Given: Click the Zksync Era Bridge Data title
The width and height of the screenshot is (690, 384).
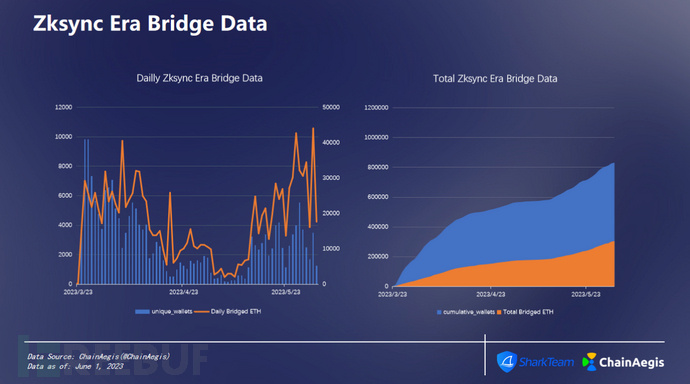Looking at the screenshot, I should click(150, 23).
